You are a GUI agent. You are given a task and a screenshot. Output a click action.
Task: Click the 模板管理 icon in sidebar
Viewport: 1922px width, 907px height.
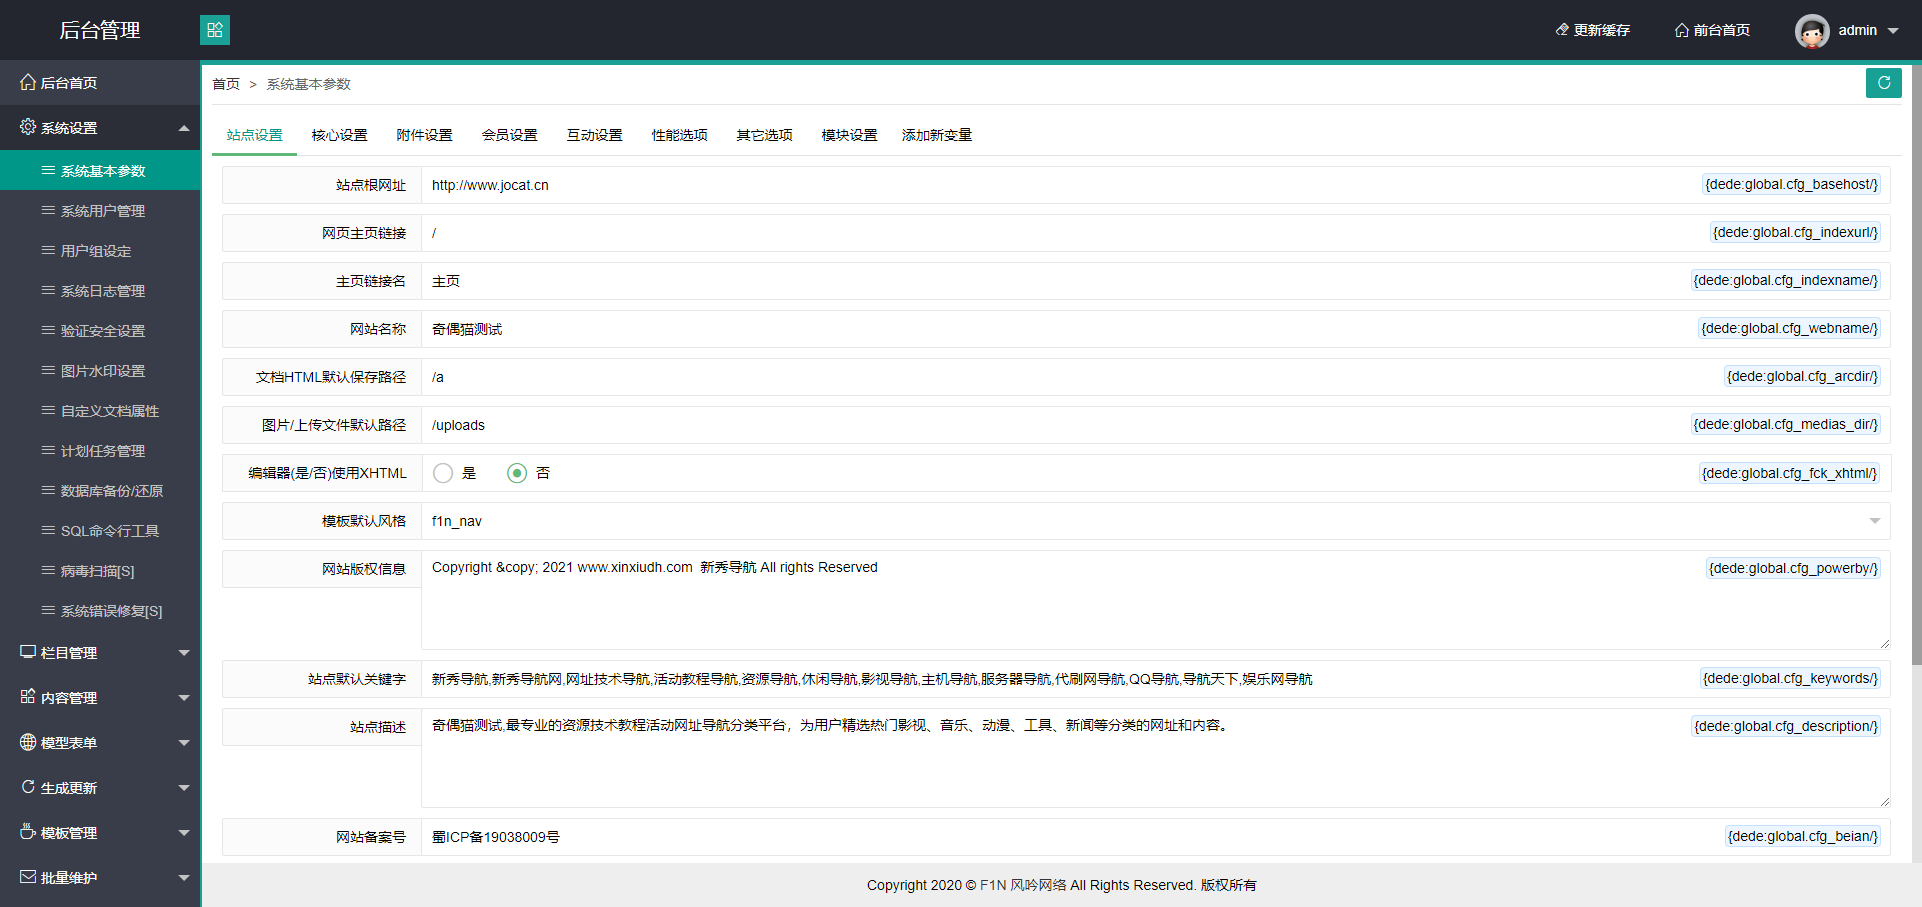(28, 832)
